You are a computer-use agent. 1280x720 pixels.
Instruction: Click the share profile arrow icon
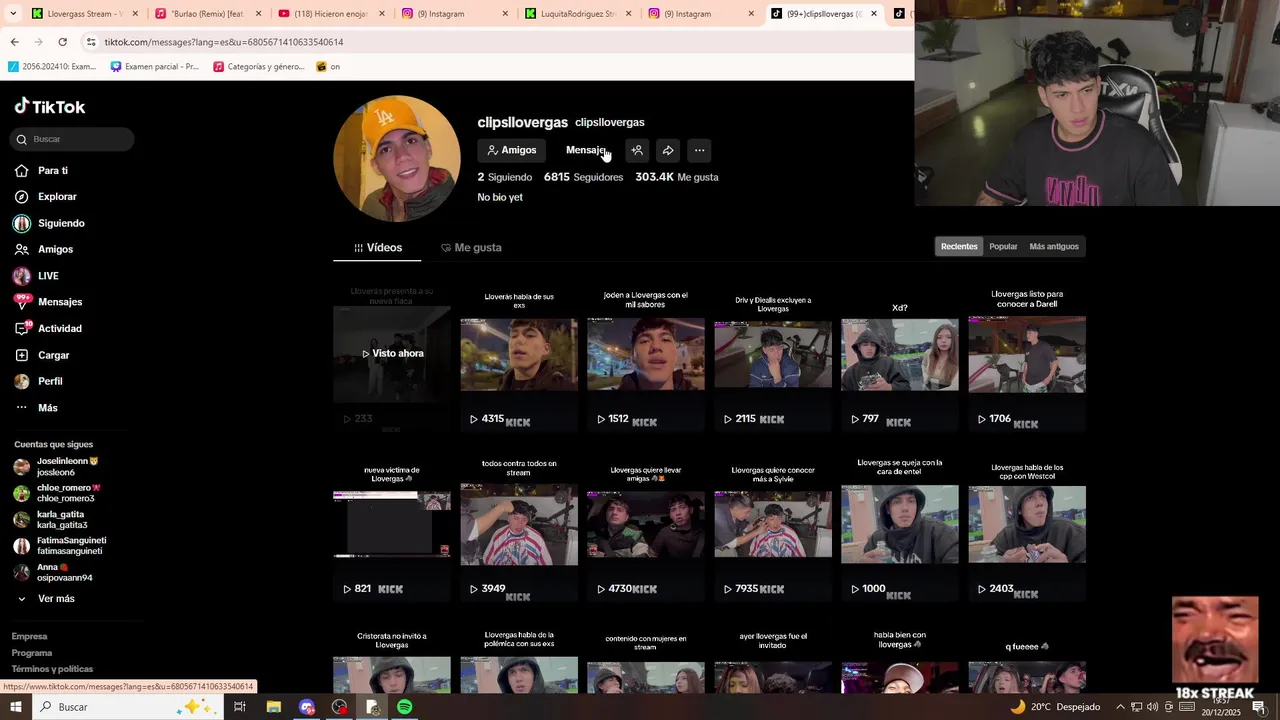[x=668, y=150]
